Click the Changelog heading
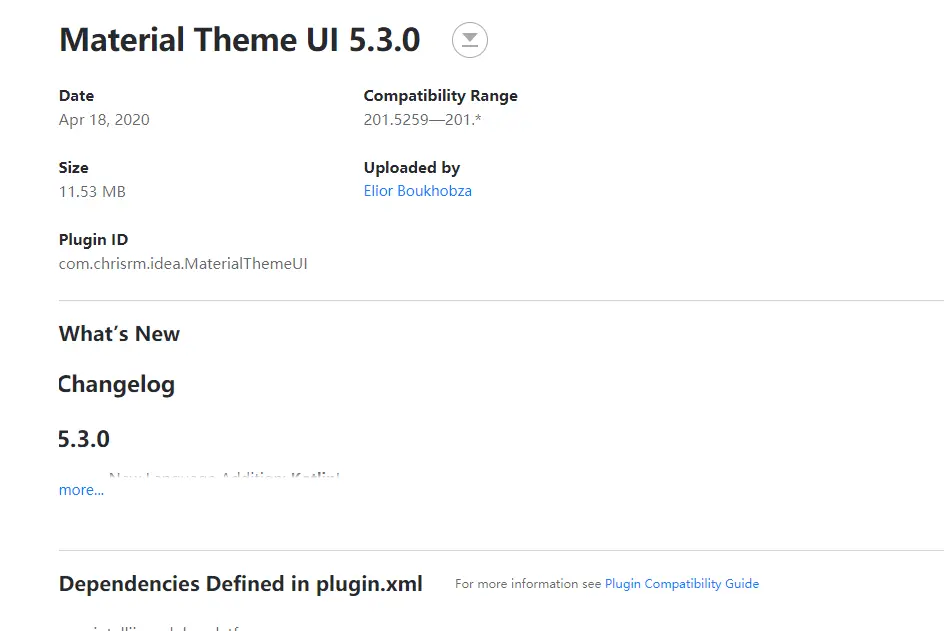 [116, 385]
